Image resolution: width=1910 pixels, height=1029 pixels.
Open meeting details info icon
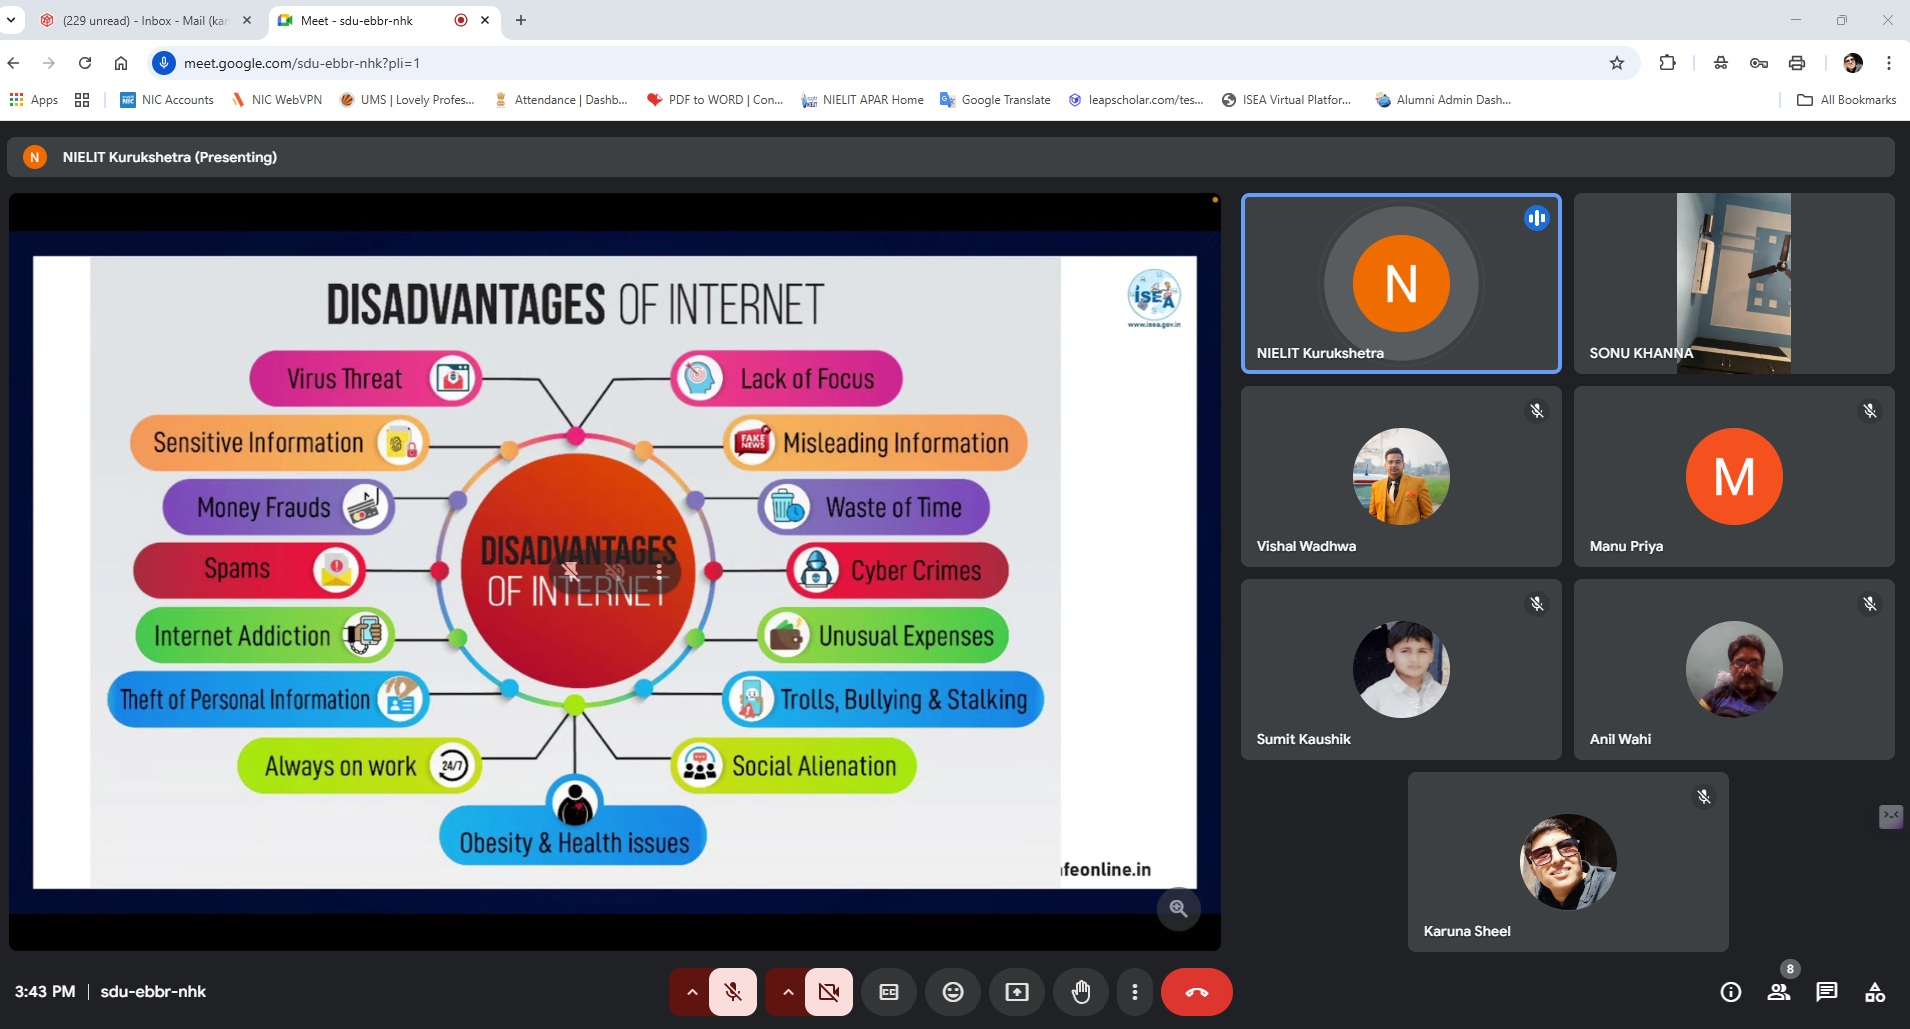pos(1730,992)
